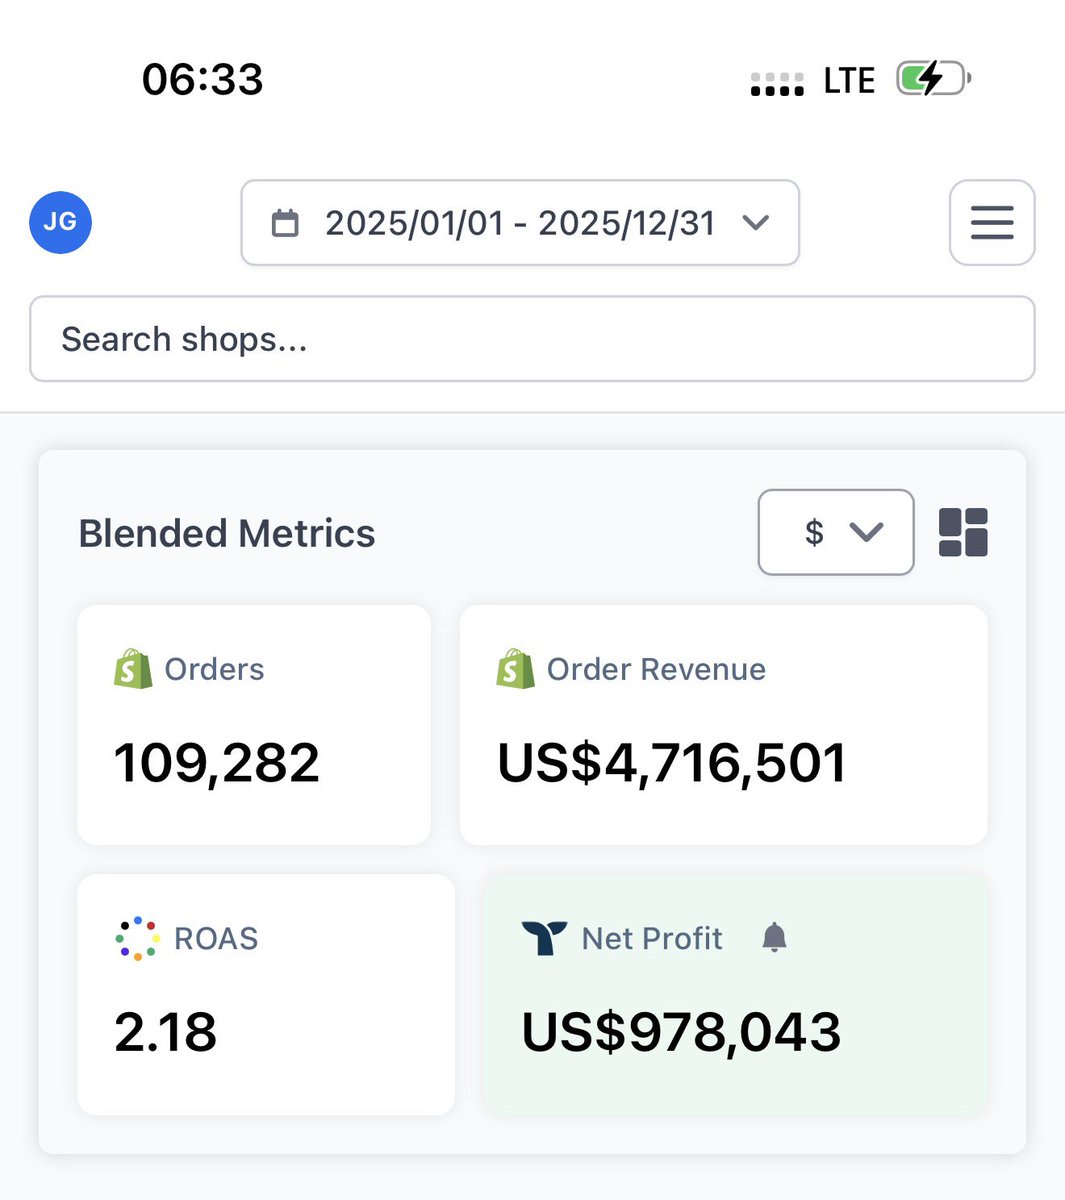Click the Blended Metrics heading
This screenshot has height=1200, width=1065.
click(x=227, y=533)
